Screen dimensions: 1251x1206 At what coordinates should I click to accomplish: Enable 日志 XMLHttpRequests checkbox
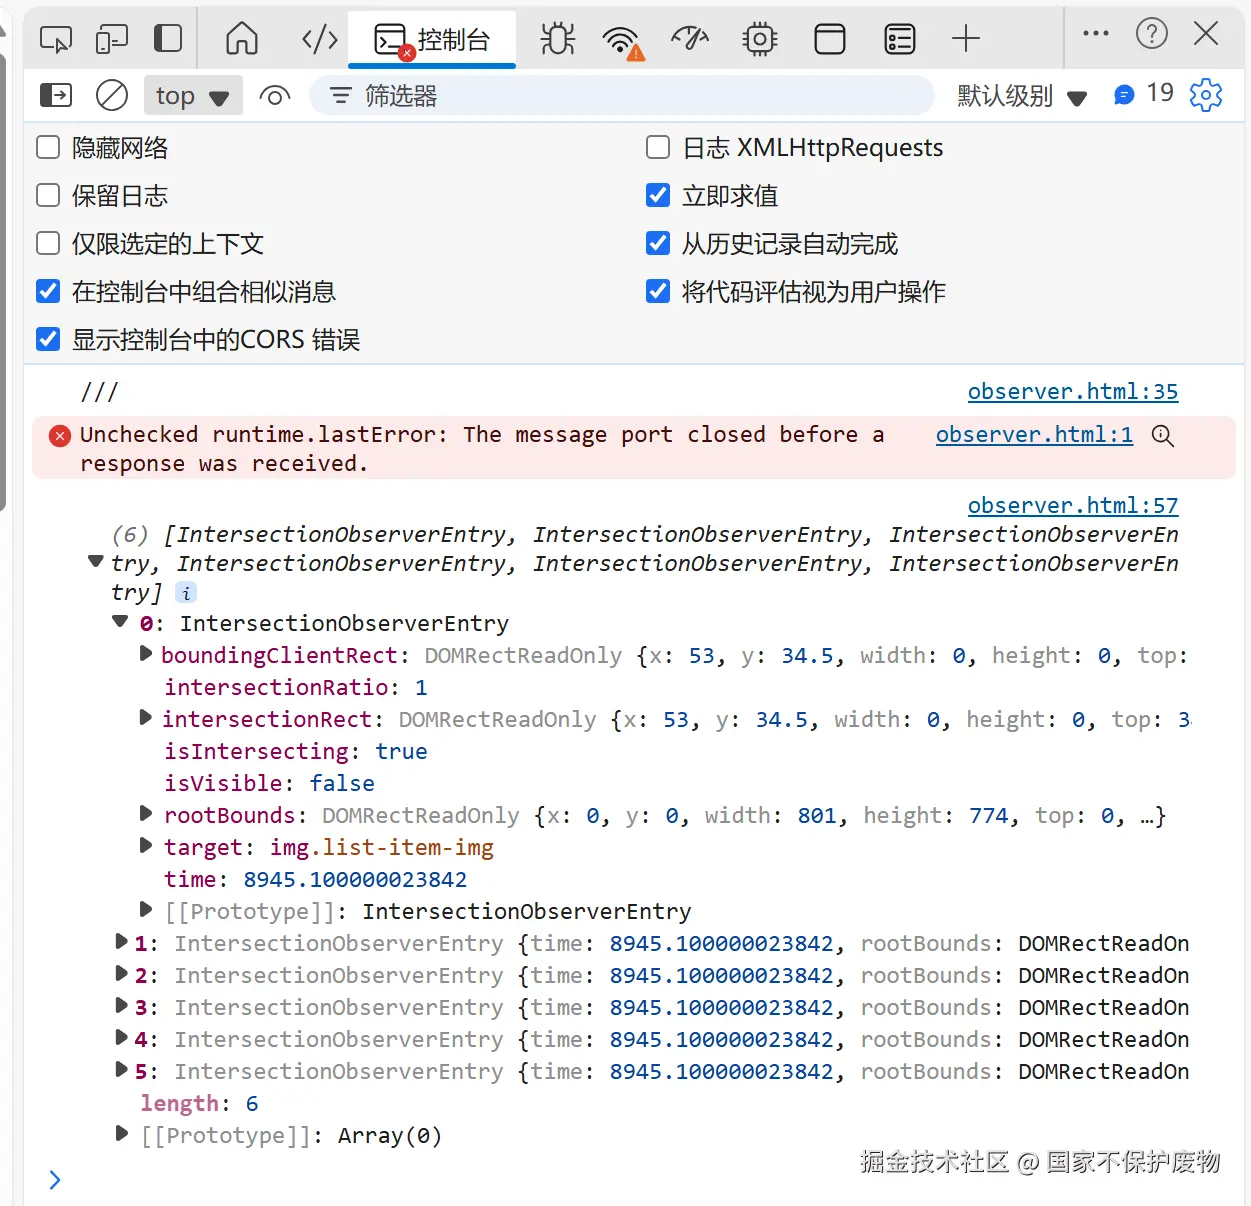658,148
